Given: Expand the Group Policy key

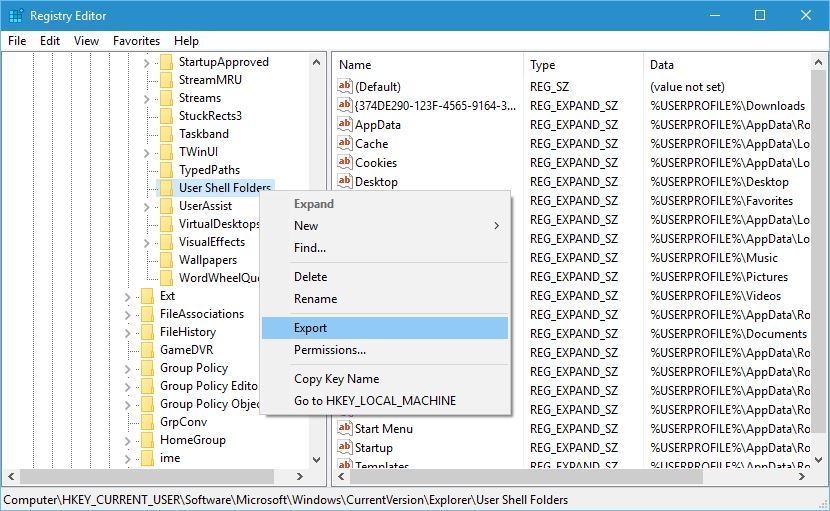Looking at the screenshot, I should (128, 369).
